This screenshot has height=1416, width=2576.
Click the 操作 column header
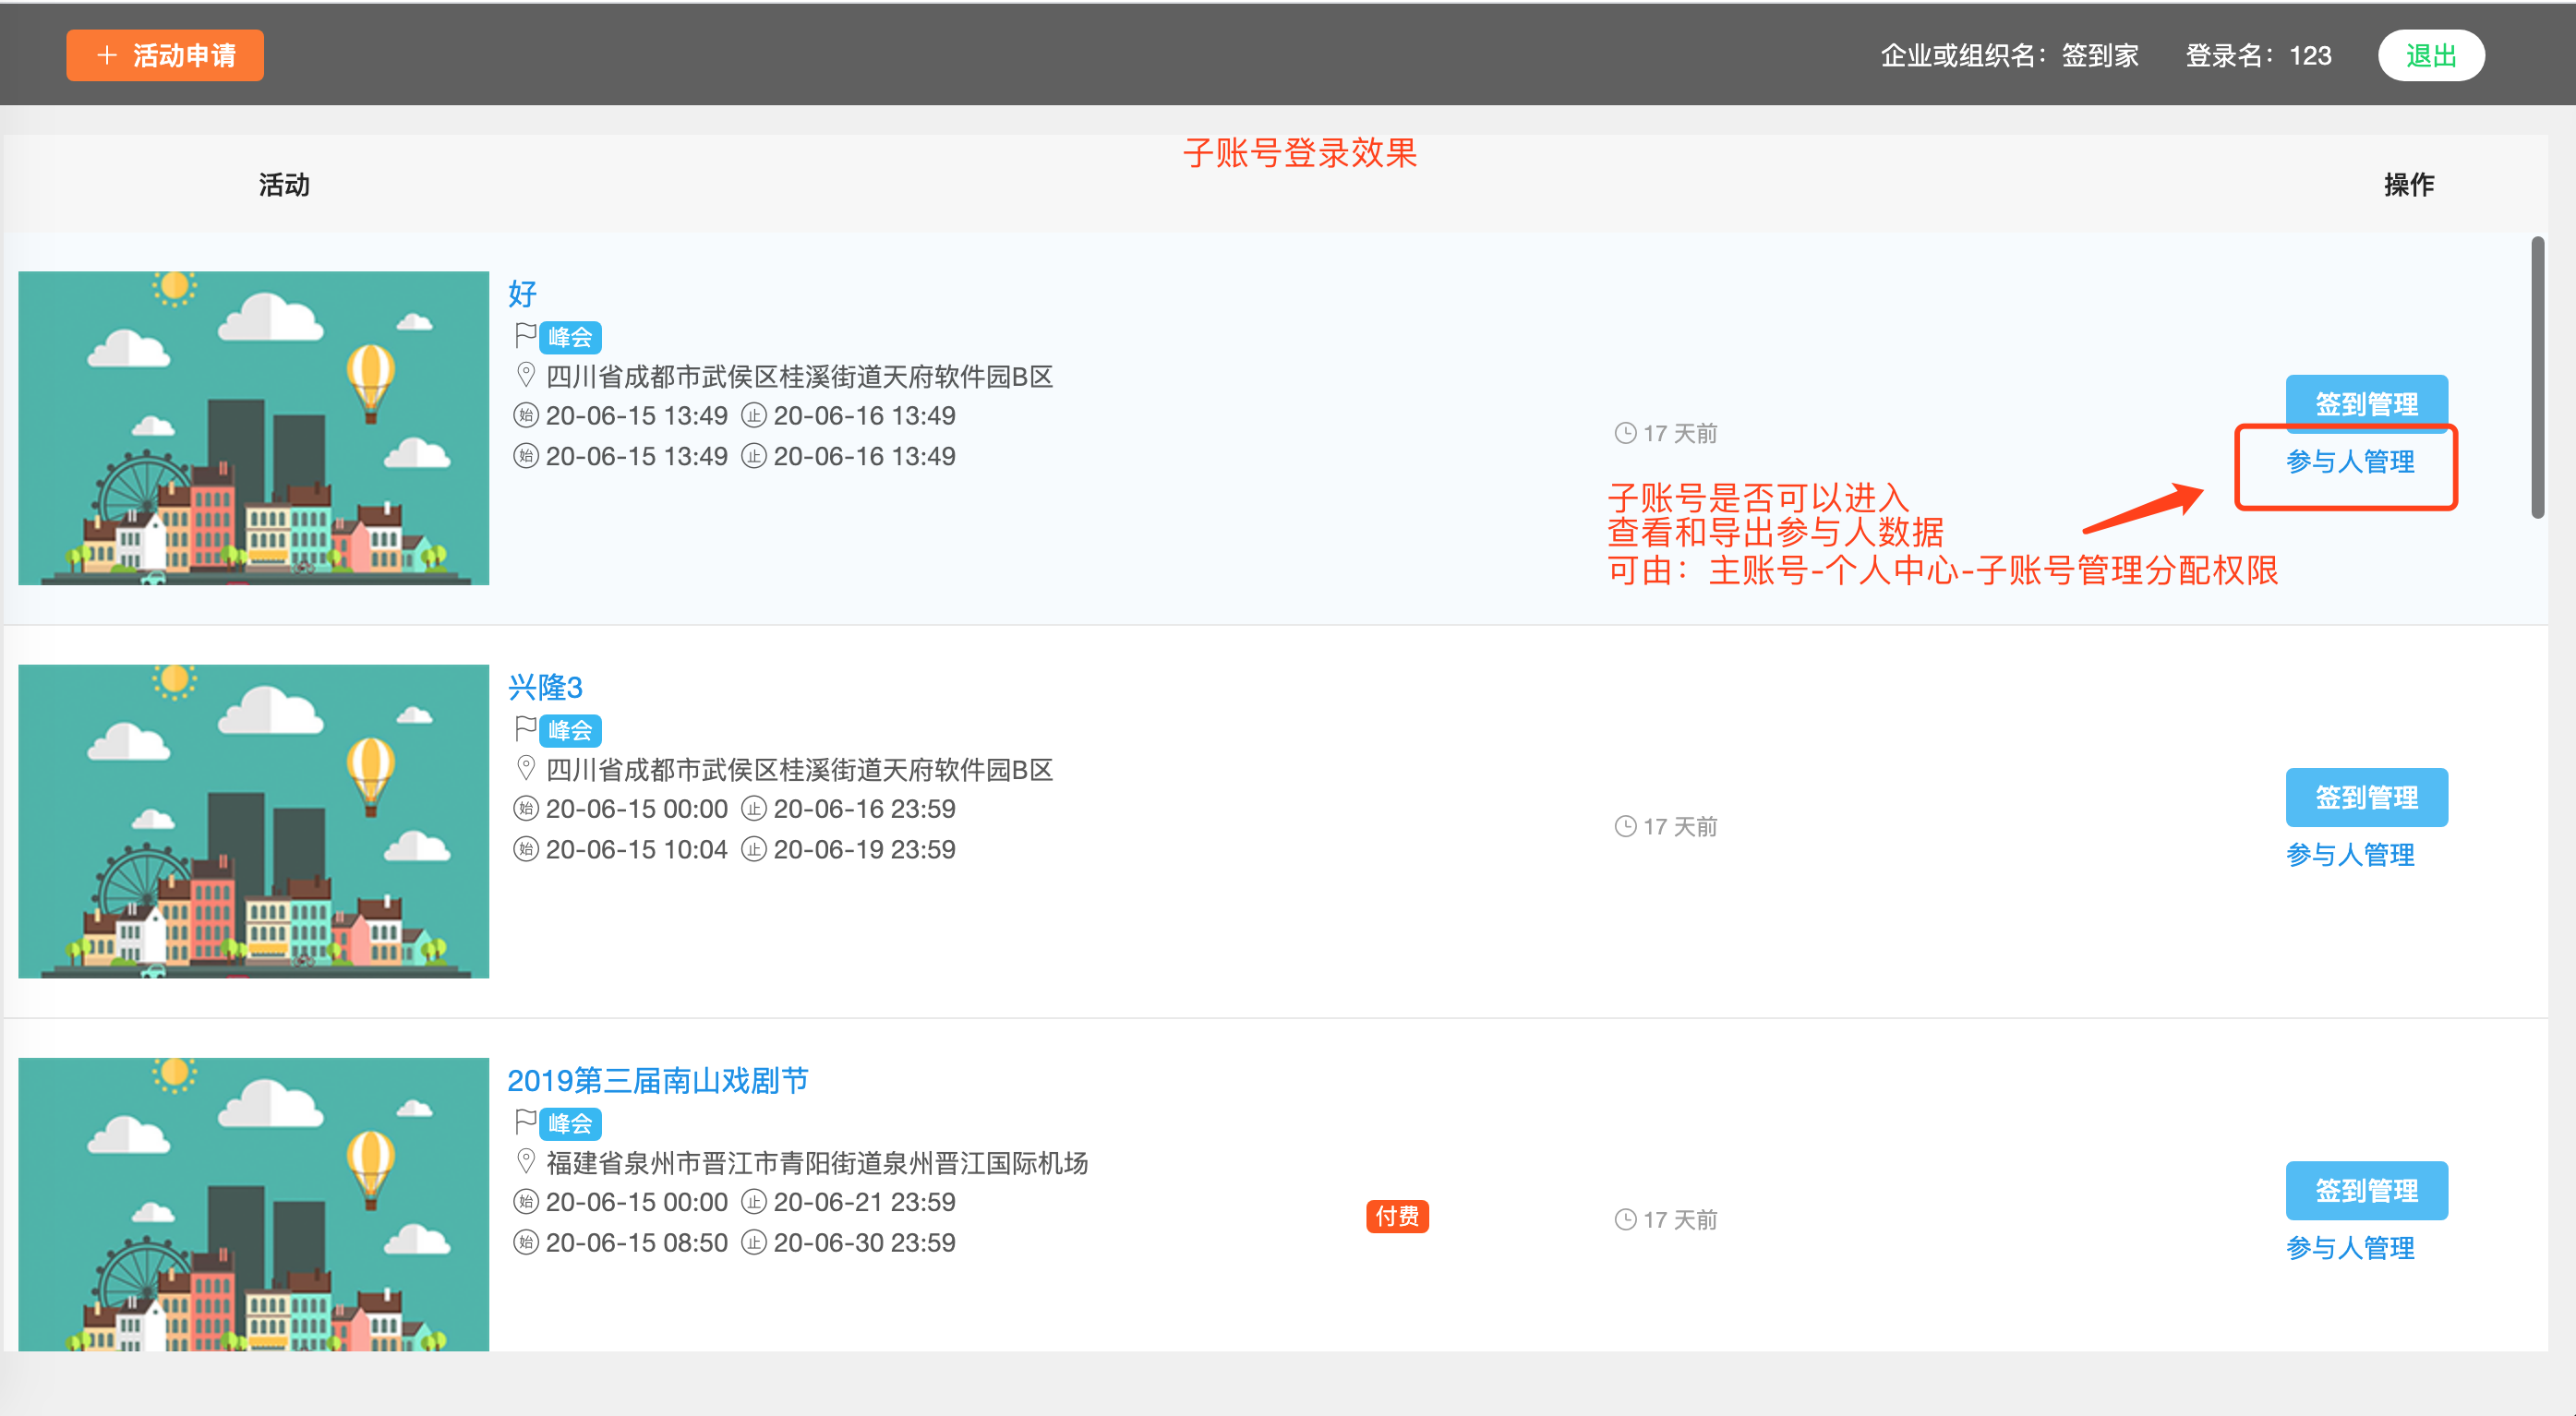click(2408, 185)
